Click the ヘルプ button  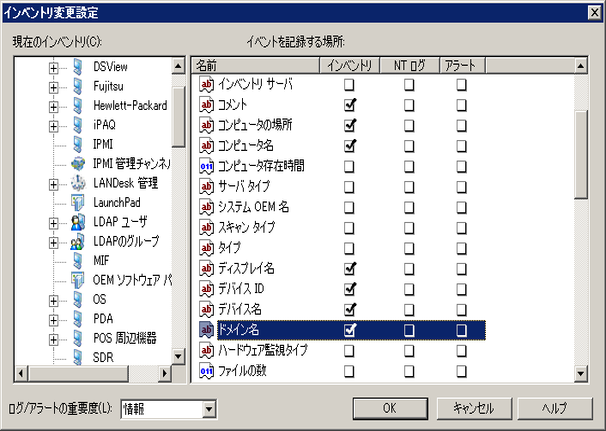(555, 408)
